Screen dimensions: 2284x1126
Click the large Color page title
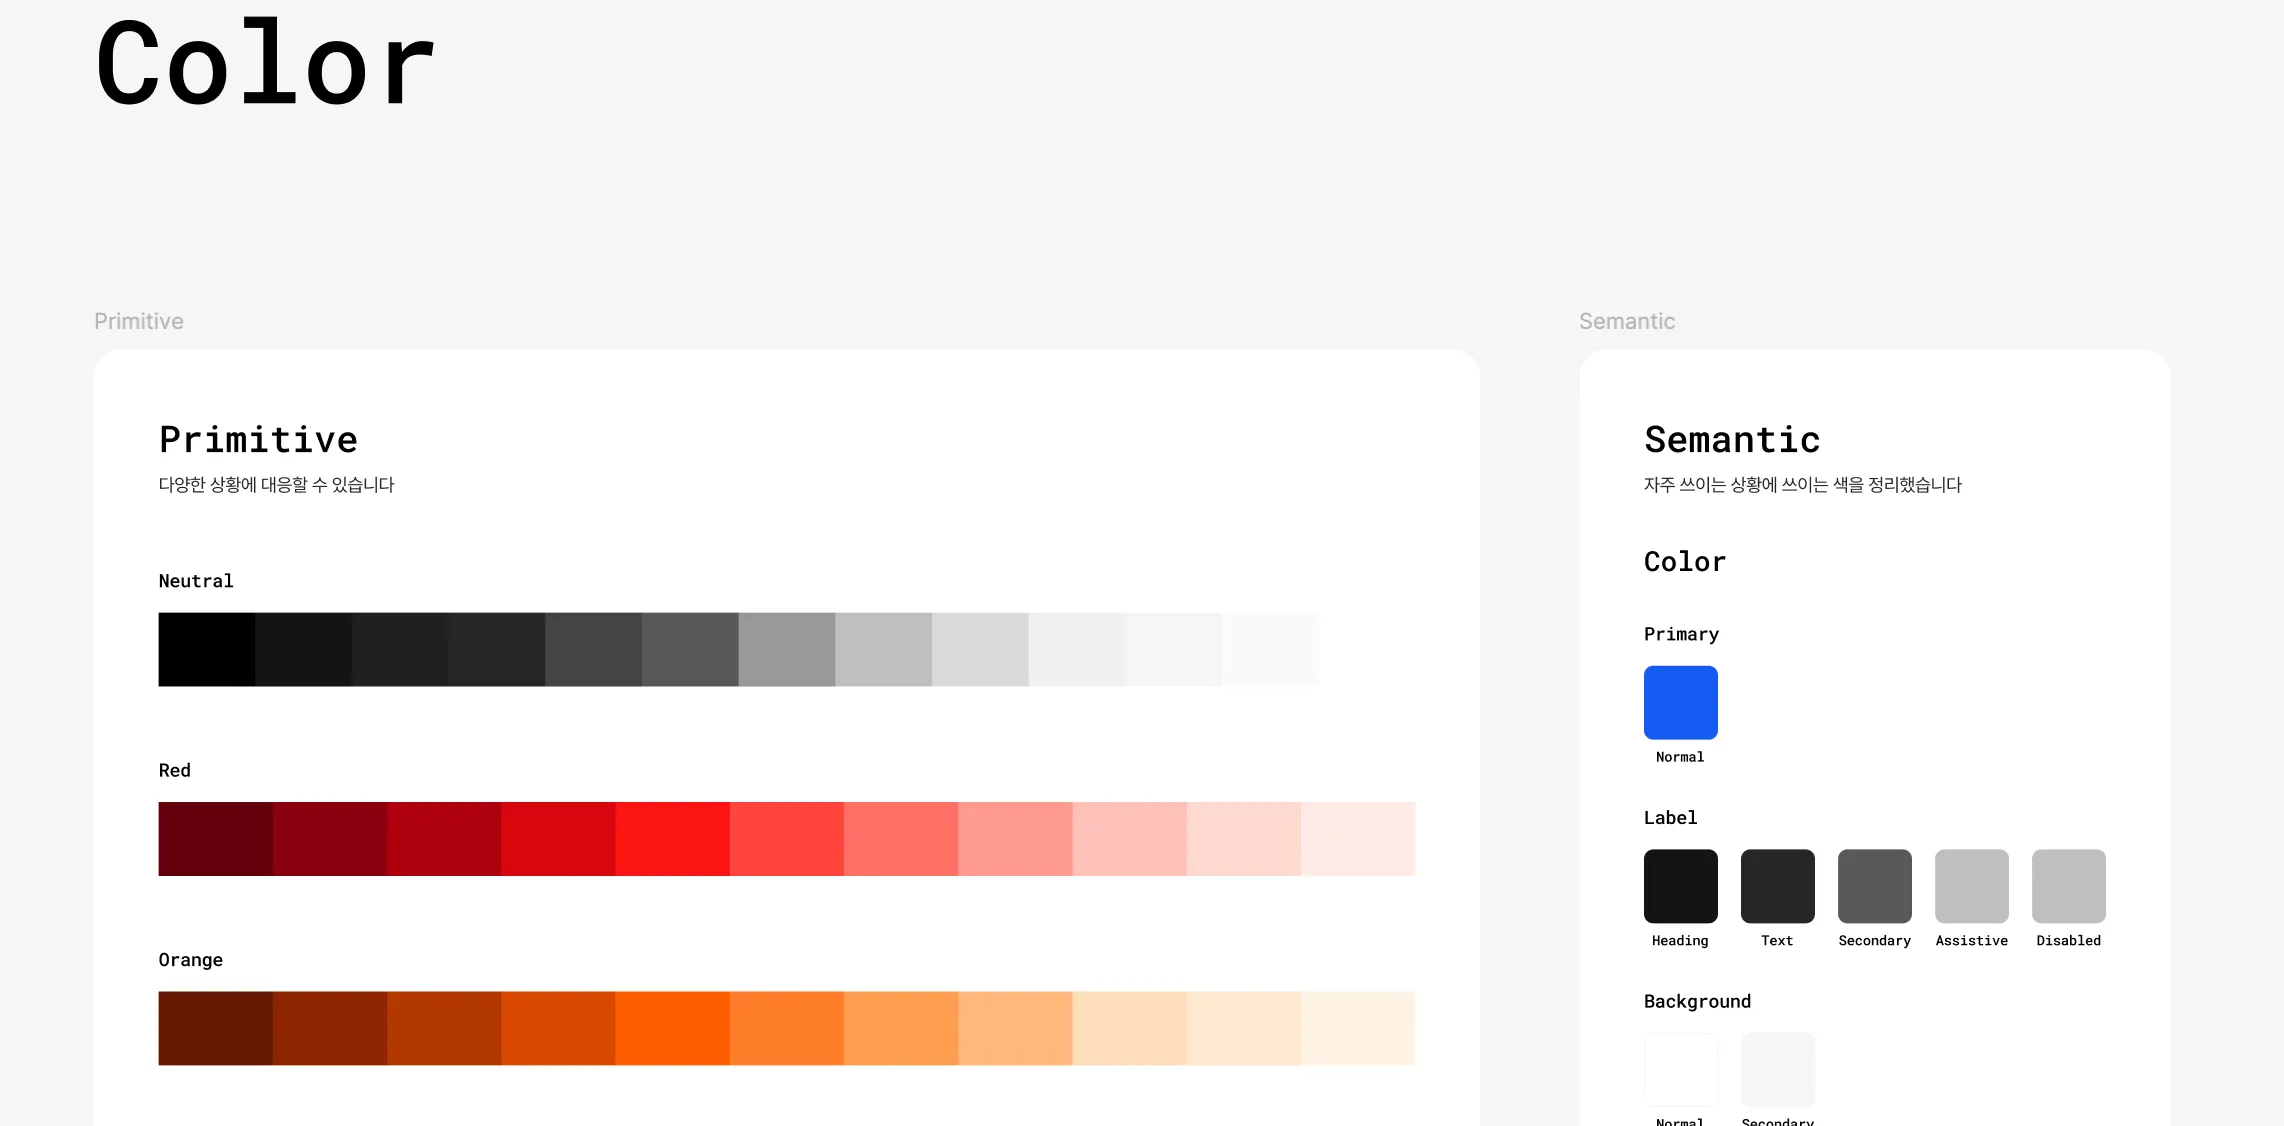265,64
